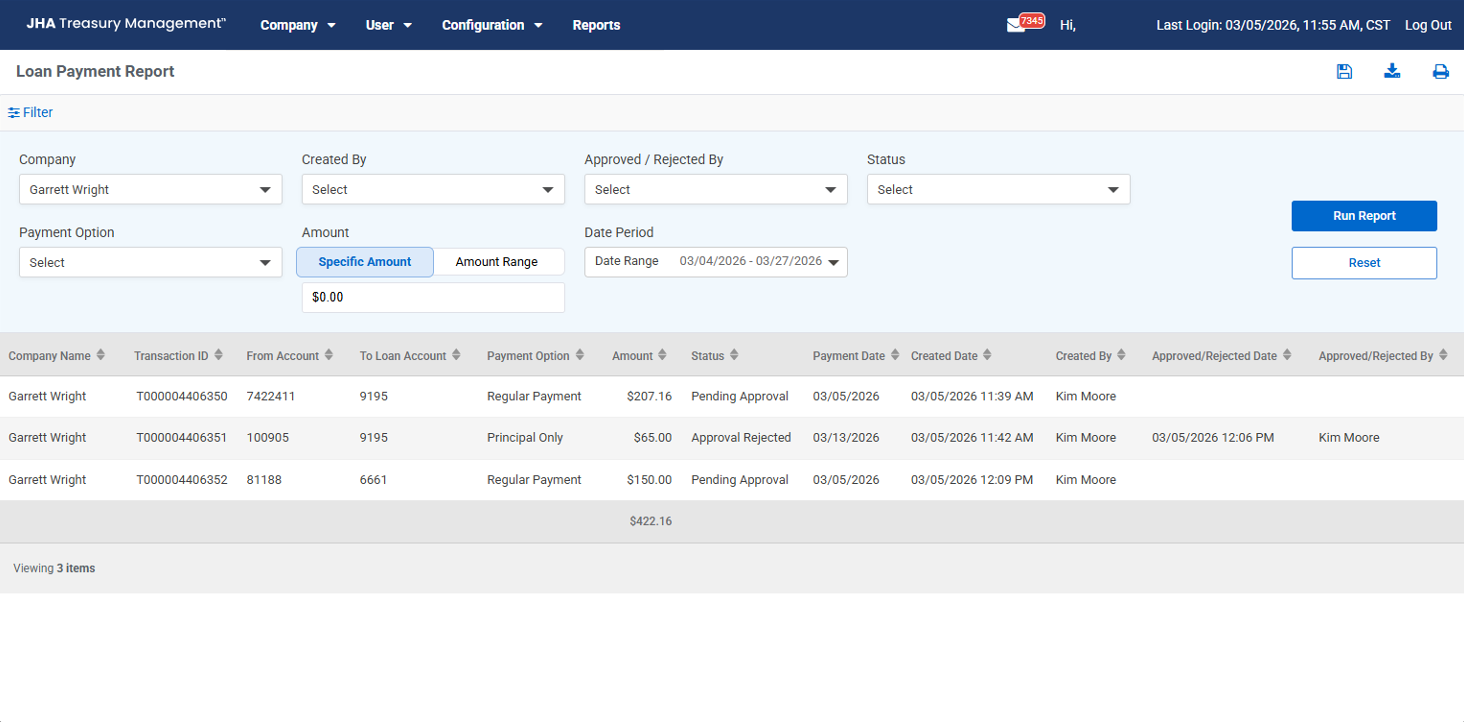The width and height of the screenshot is (1464, 722).
Task: Switch to Amount Range option
Action: click(497, 262)
